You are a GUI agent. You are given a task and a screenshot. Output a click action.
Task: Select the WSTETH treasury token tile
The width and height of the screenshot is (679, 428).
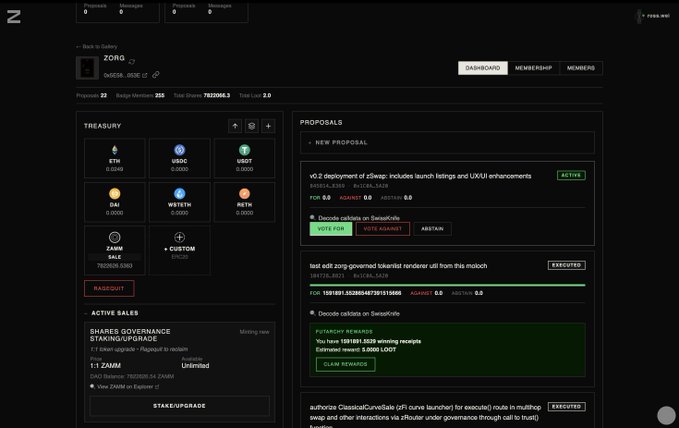click(x=180, y=202)
